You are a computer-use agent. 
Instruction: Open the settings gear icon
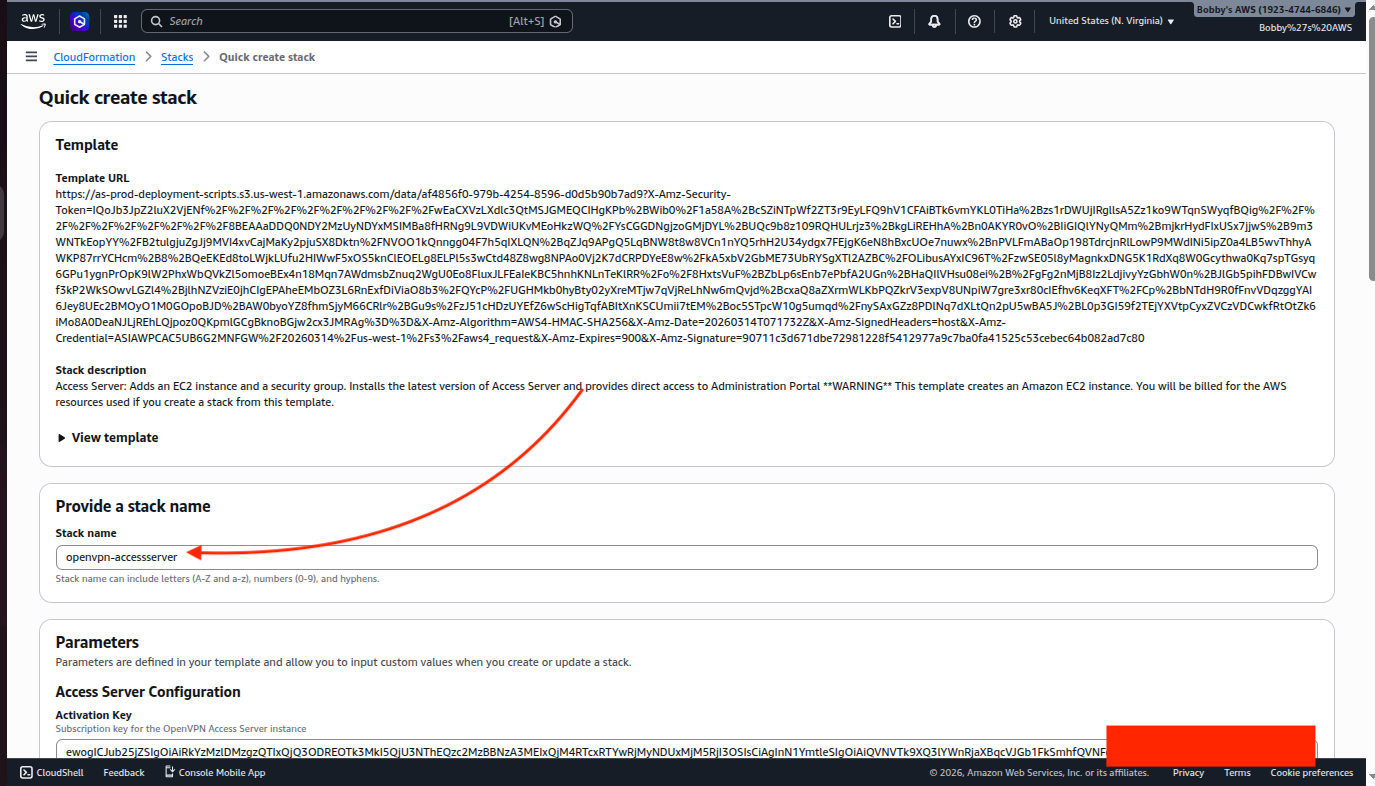(1015, 21)
